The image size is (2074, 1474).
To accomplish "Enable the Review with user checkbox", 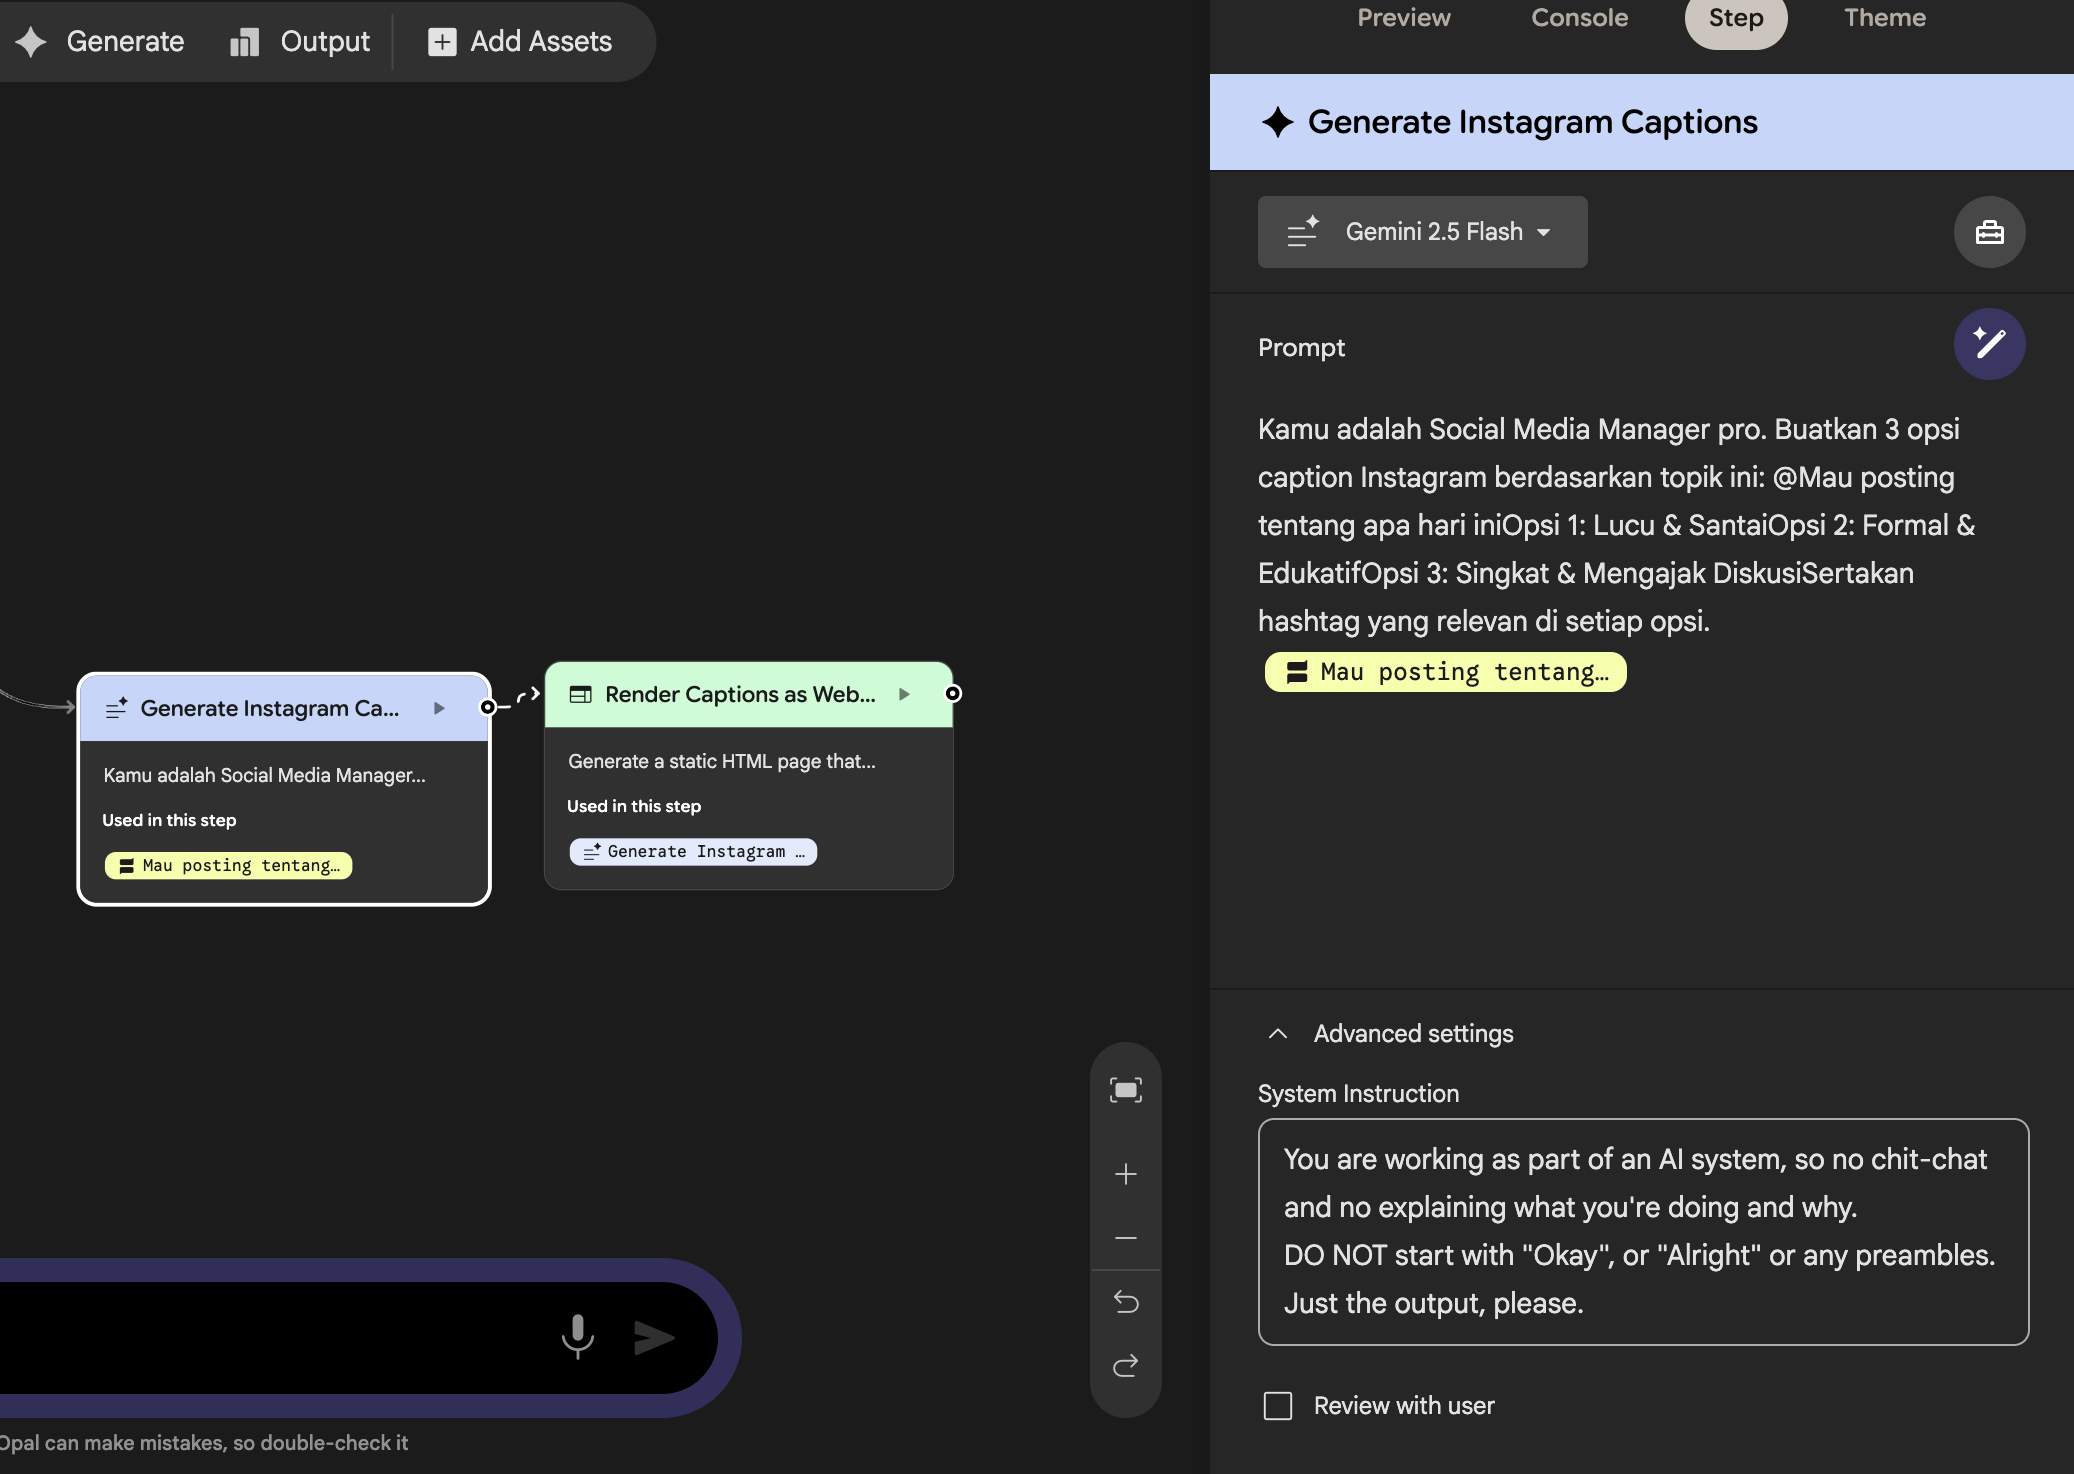I will tap(1278, 1406).
